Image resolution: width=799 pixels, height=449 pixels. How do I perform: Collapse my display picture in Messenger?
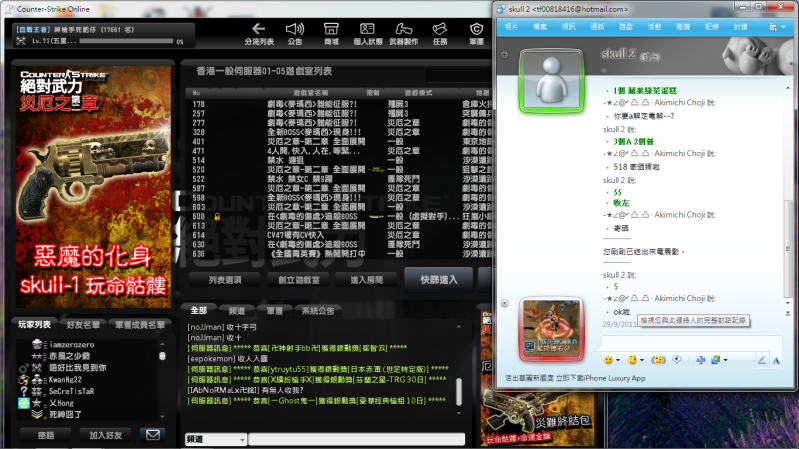click(x=504, y=303)
